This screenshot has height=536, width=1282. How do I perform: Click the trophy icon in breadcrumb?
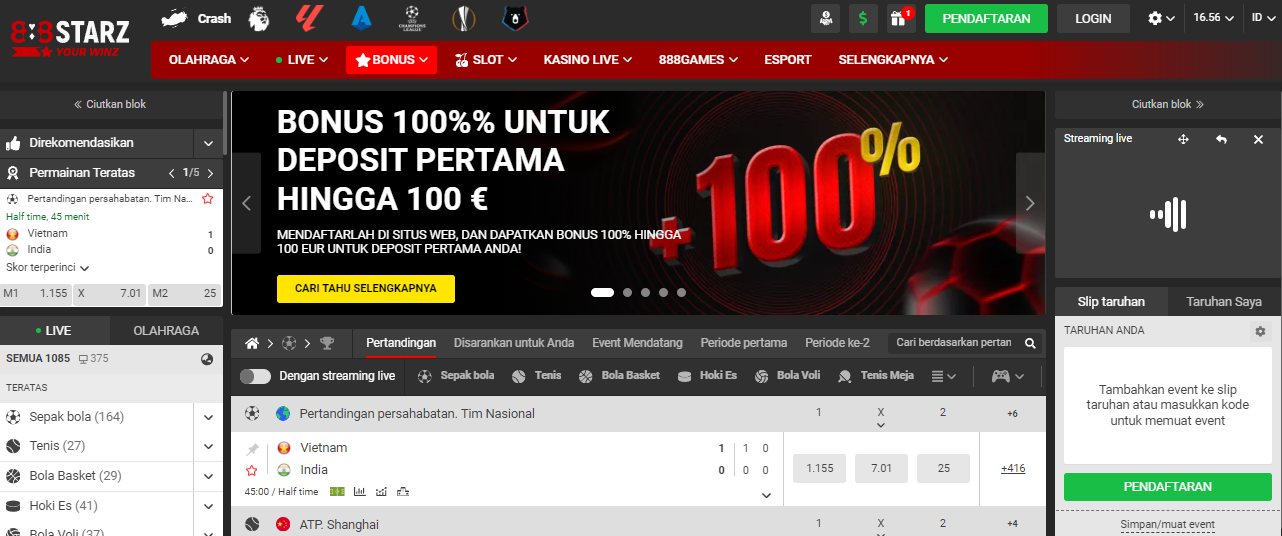point(327,343)
